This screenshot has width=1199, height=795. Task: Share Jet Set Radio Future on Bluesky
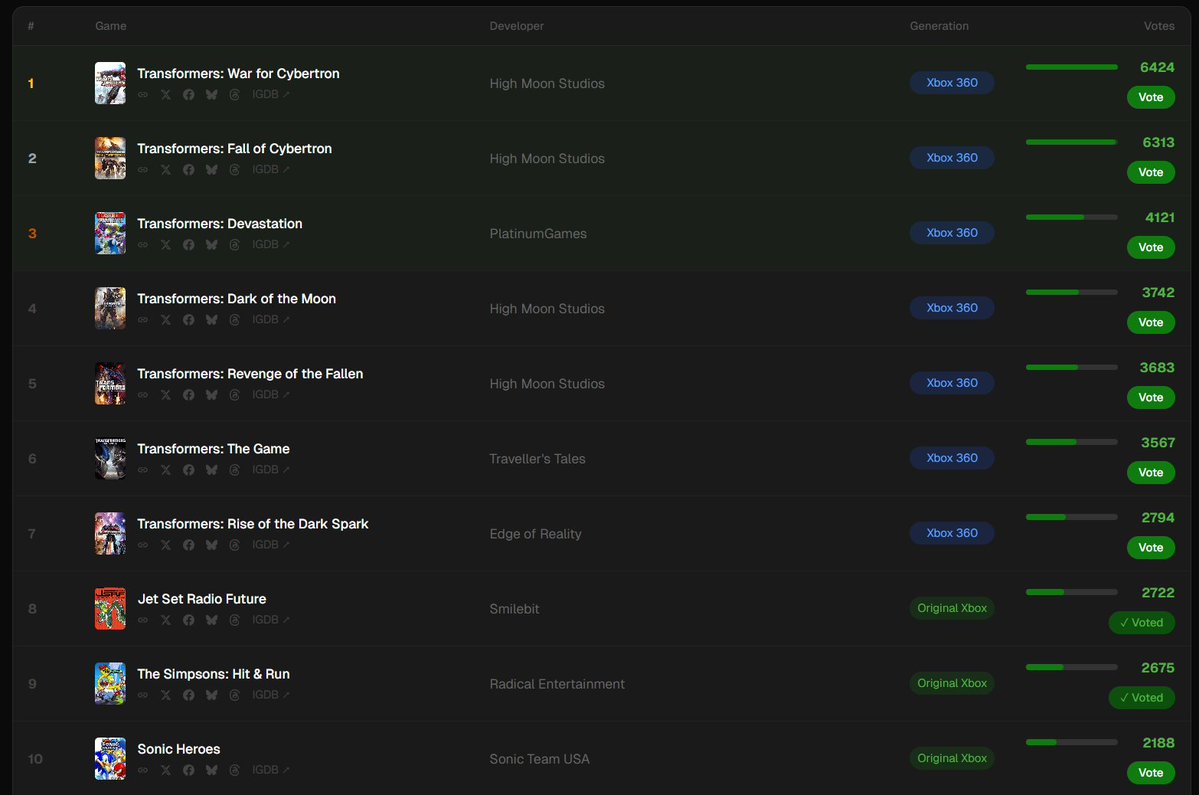212,620
